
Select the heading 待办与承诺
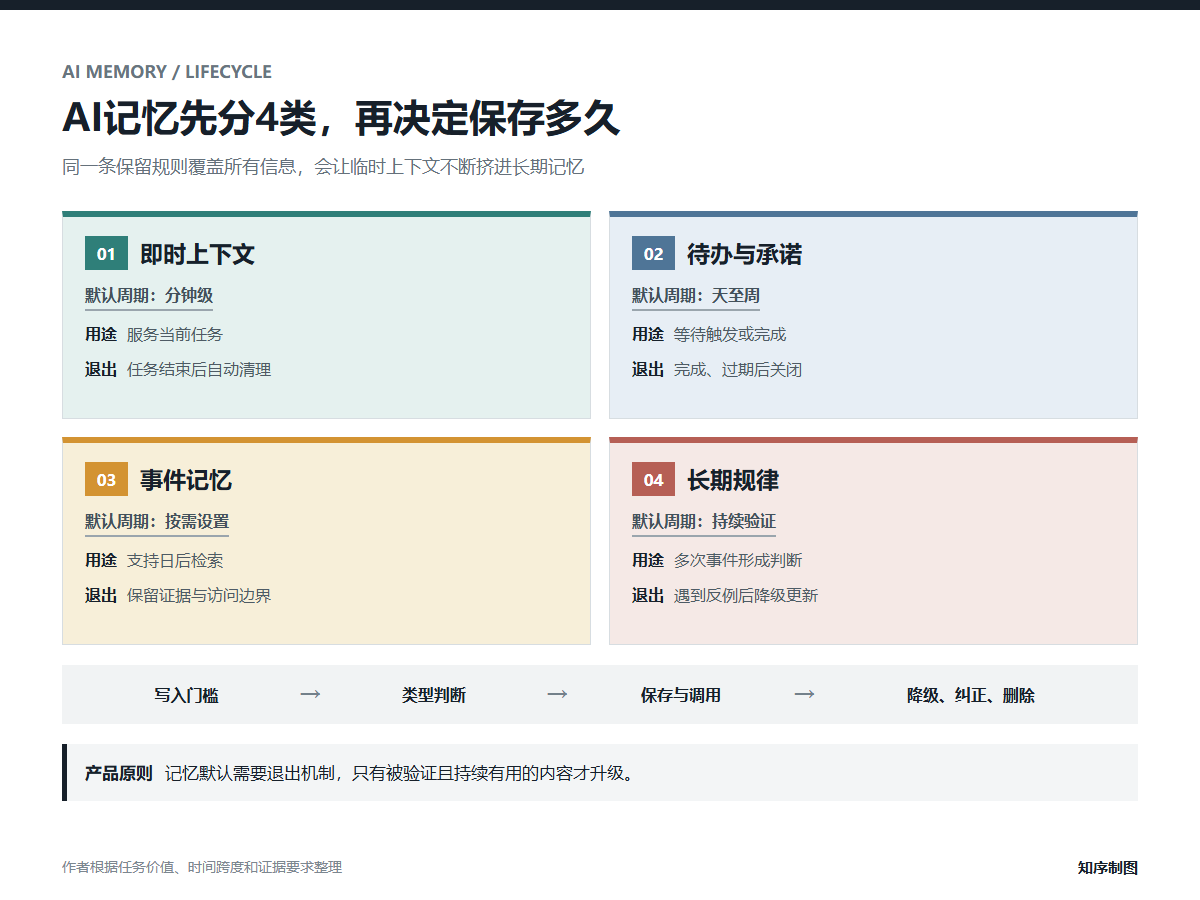744,254
